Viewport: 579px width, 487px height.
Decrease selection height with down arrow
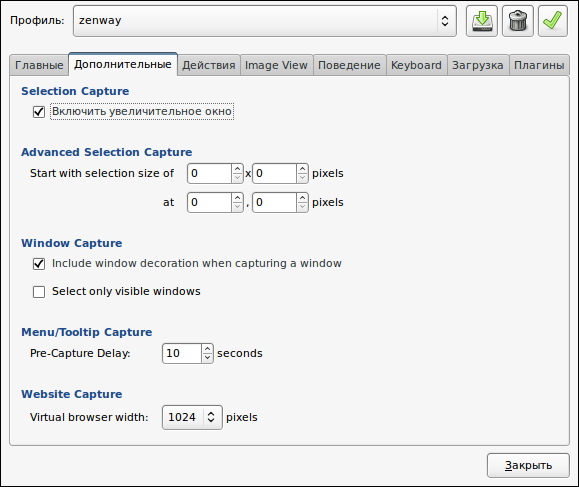(302, 178)
